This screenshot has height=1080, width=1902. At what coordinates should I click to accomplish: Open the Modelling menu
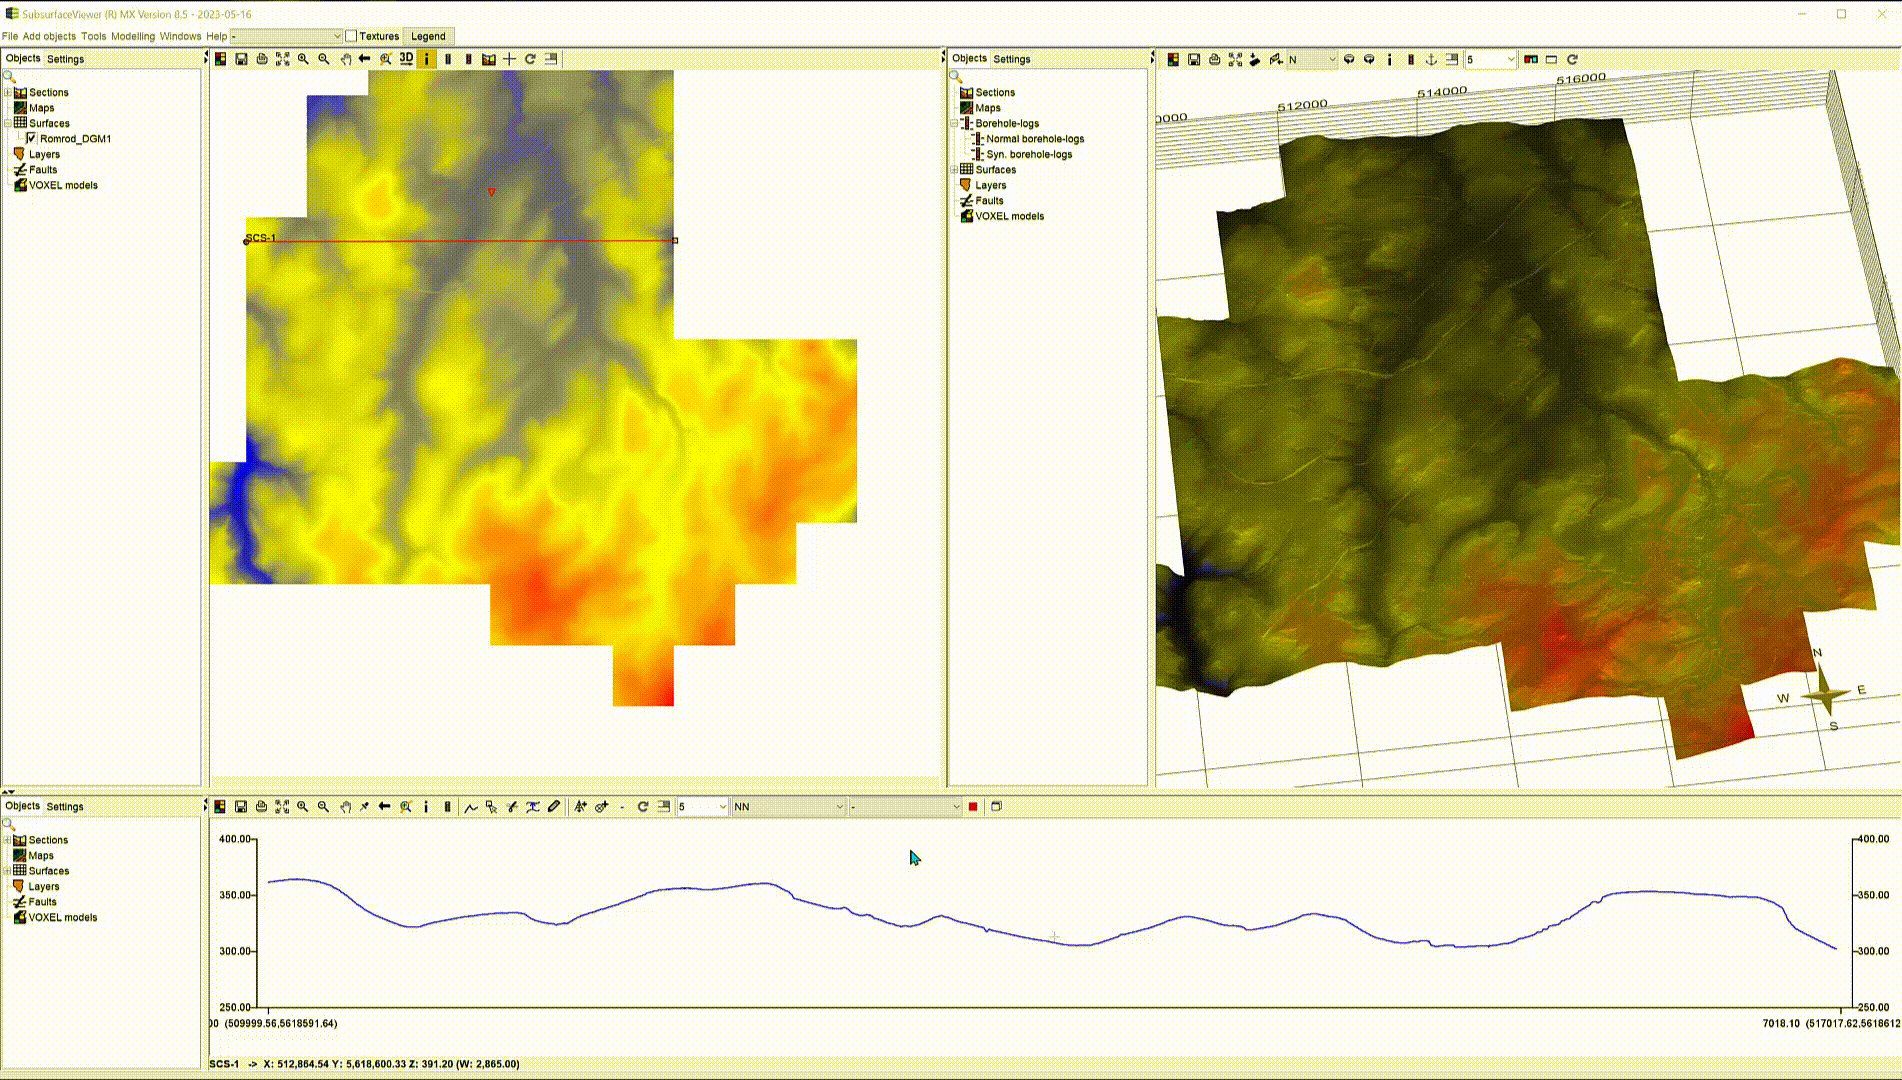point(135,36)
